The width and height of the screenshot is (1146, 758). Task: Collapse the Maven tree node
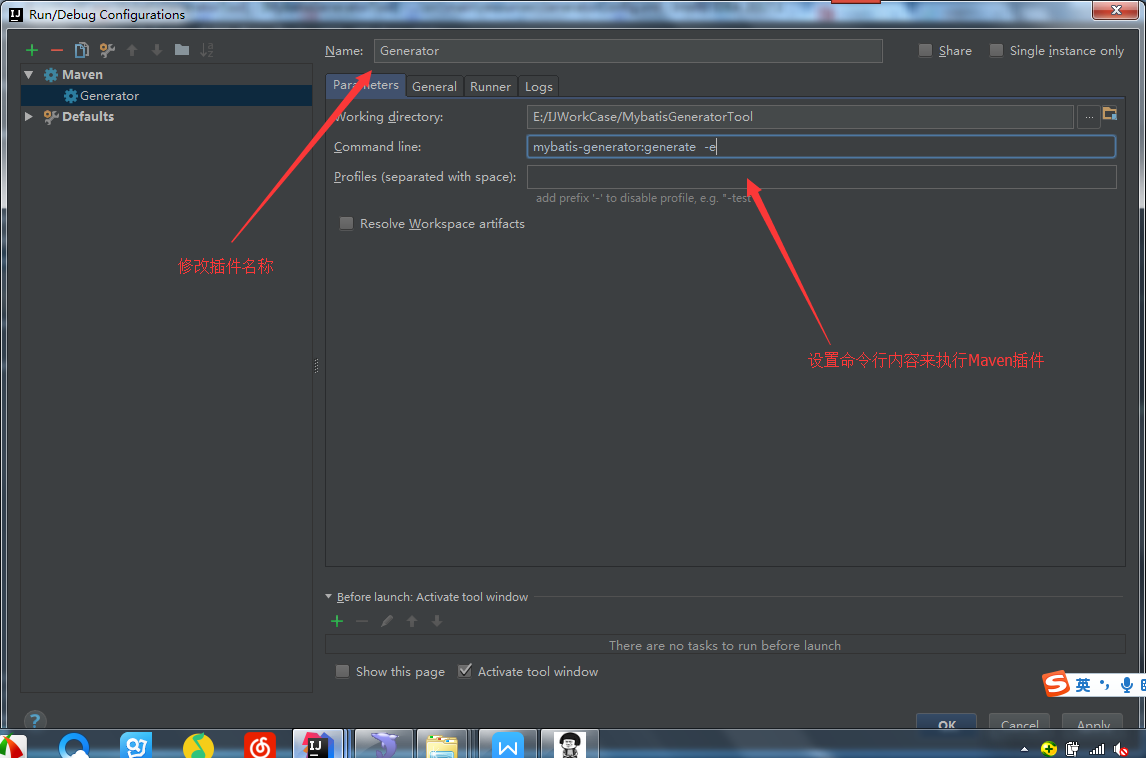29,75
